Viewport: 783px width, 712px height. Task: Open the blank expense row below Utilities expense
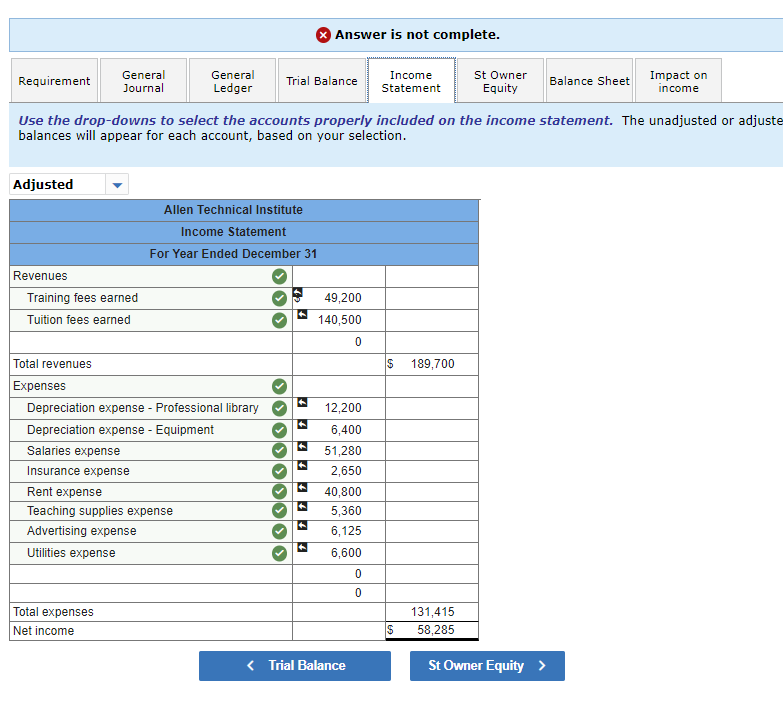[x=151, y=574]
